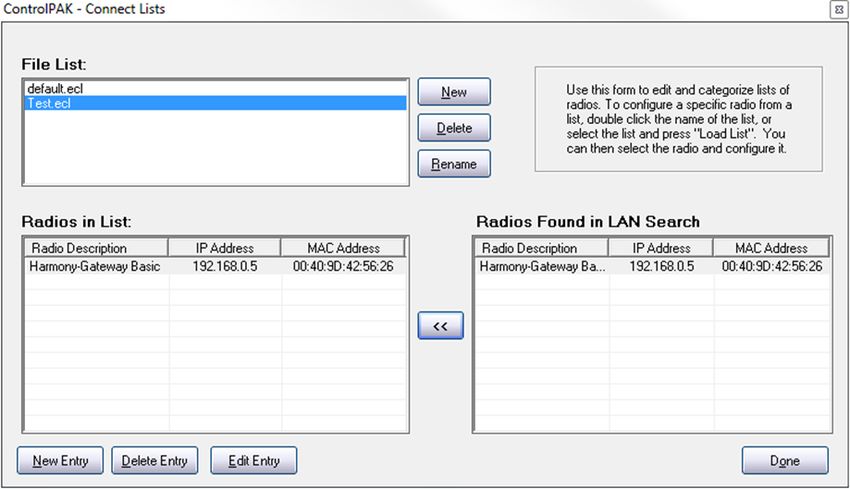Open Edit Entry for the radio
Viewport: 850px width, 489px height.
(254, 461)
